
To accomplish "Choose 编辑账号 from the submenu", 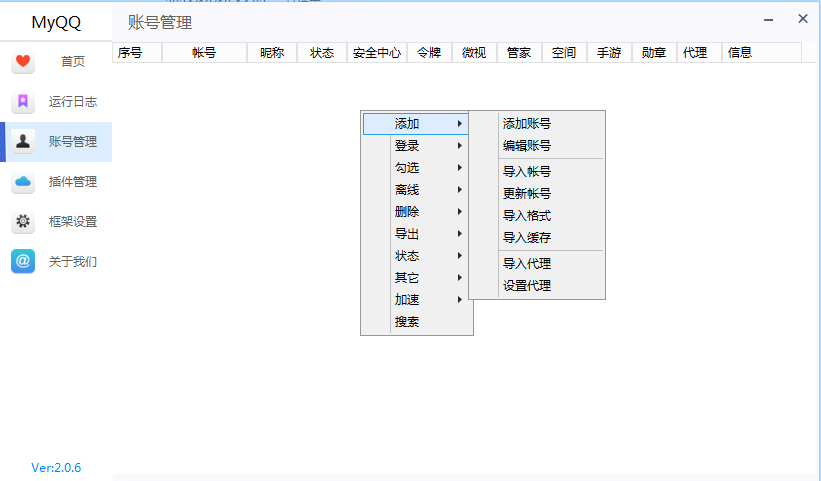I will pos(527,146).
